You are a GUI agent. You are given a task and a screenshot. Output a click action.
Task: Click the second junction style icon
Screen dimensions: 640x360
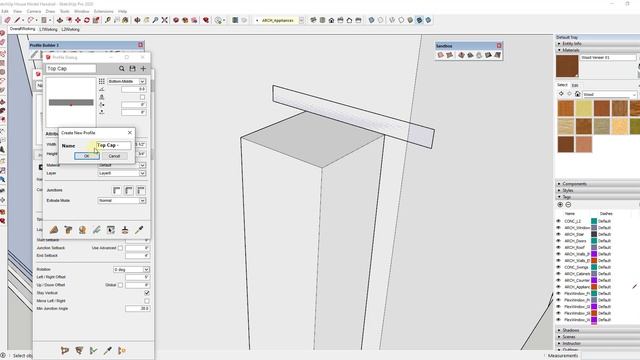click(x=129, y=190)
